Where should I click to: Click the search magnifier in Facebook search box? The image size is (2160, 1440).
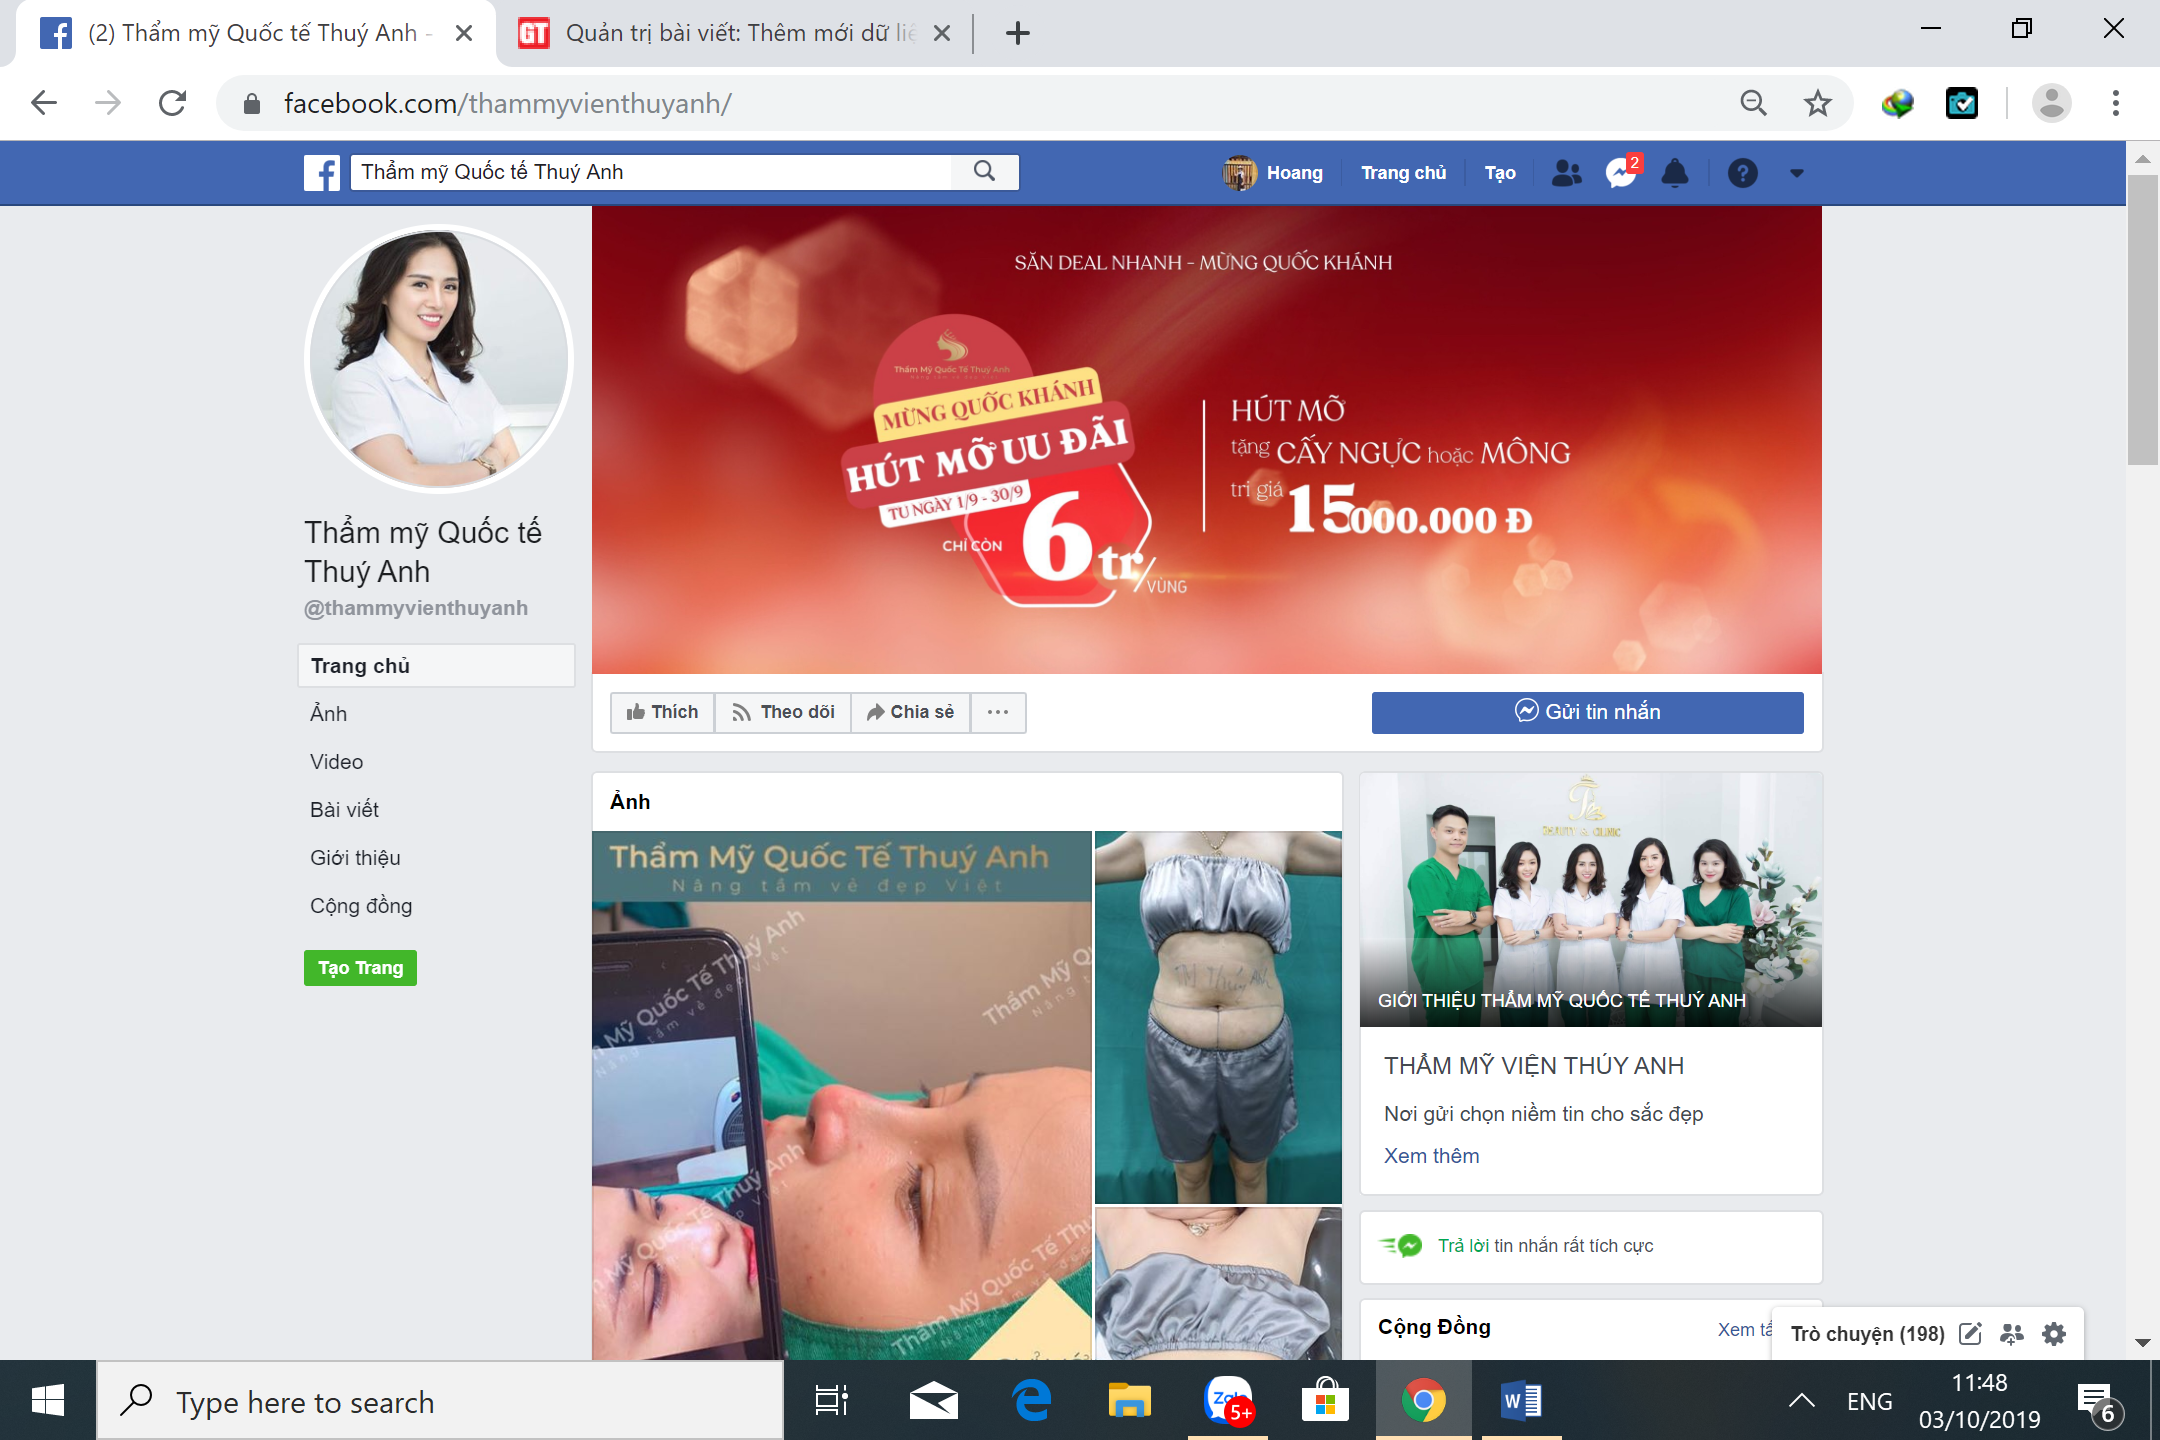(984, 171)
